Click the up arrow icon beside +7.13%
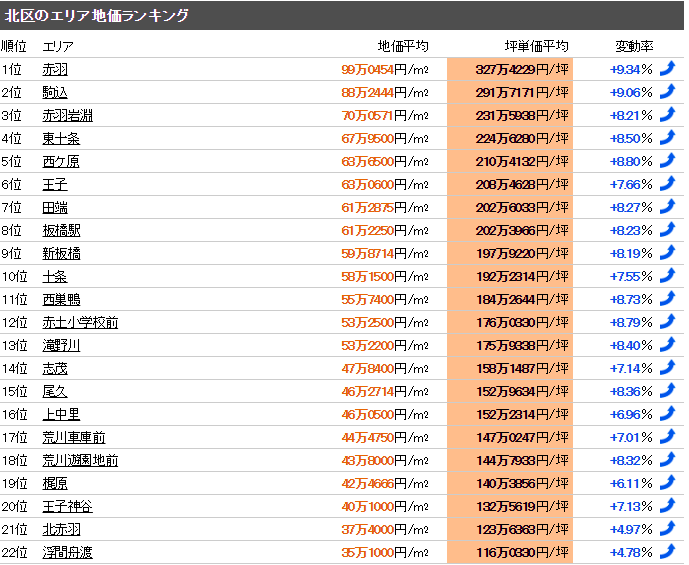689x565 pixels. click(667, 506)
